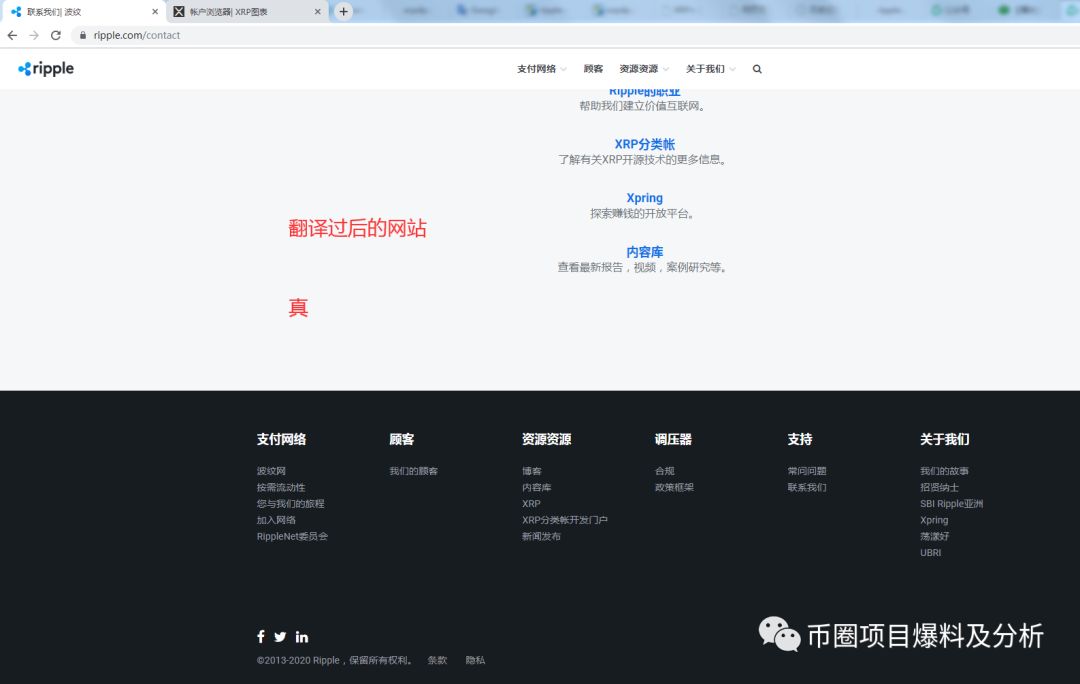Switch to the XRP图表 tab

(248, 12)
